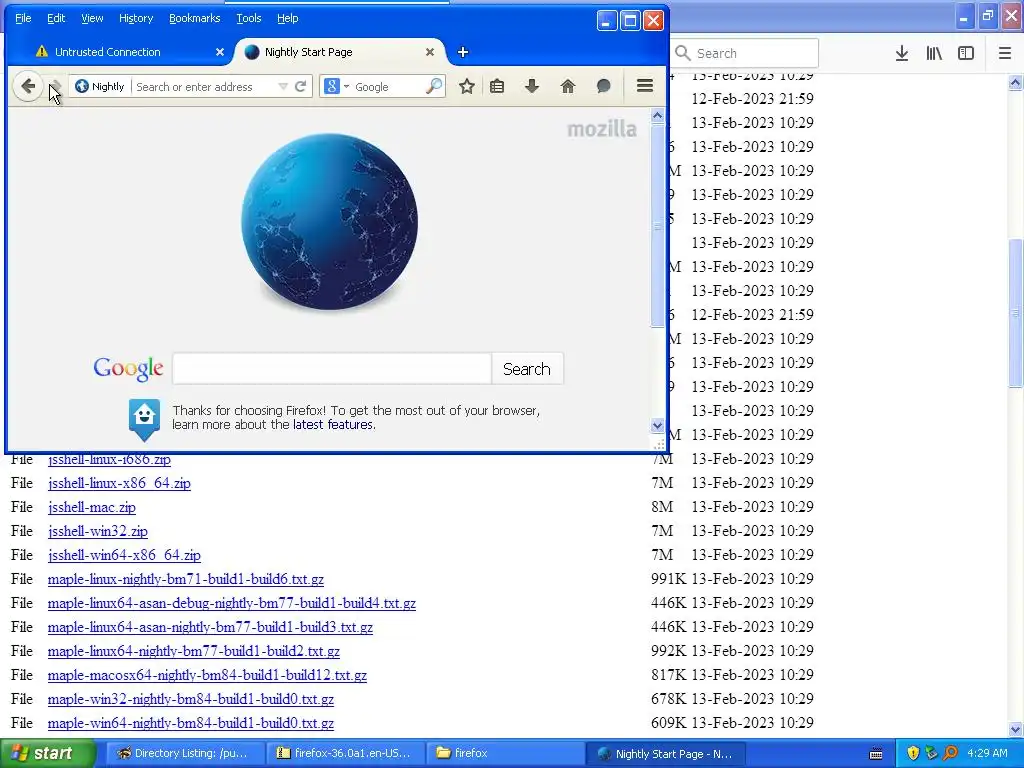The image size is (1024, 768).
Task: Click the on-screen keyboard icon in taskbar
Action: [x=876, y=754]
